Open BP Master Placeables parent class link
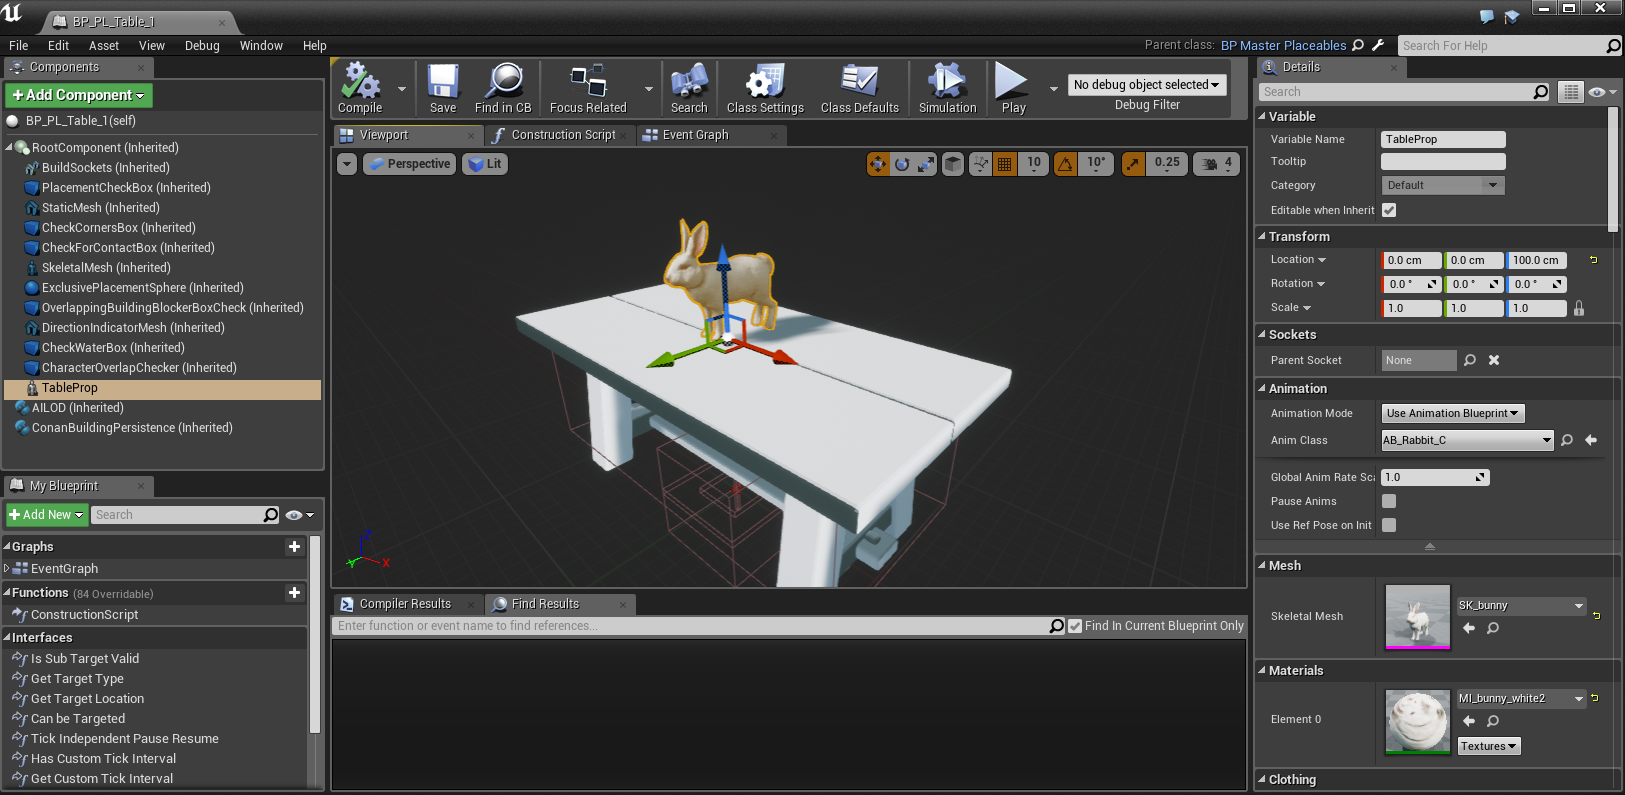Screen dimensions: 1625x795 pos(1283,45)
